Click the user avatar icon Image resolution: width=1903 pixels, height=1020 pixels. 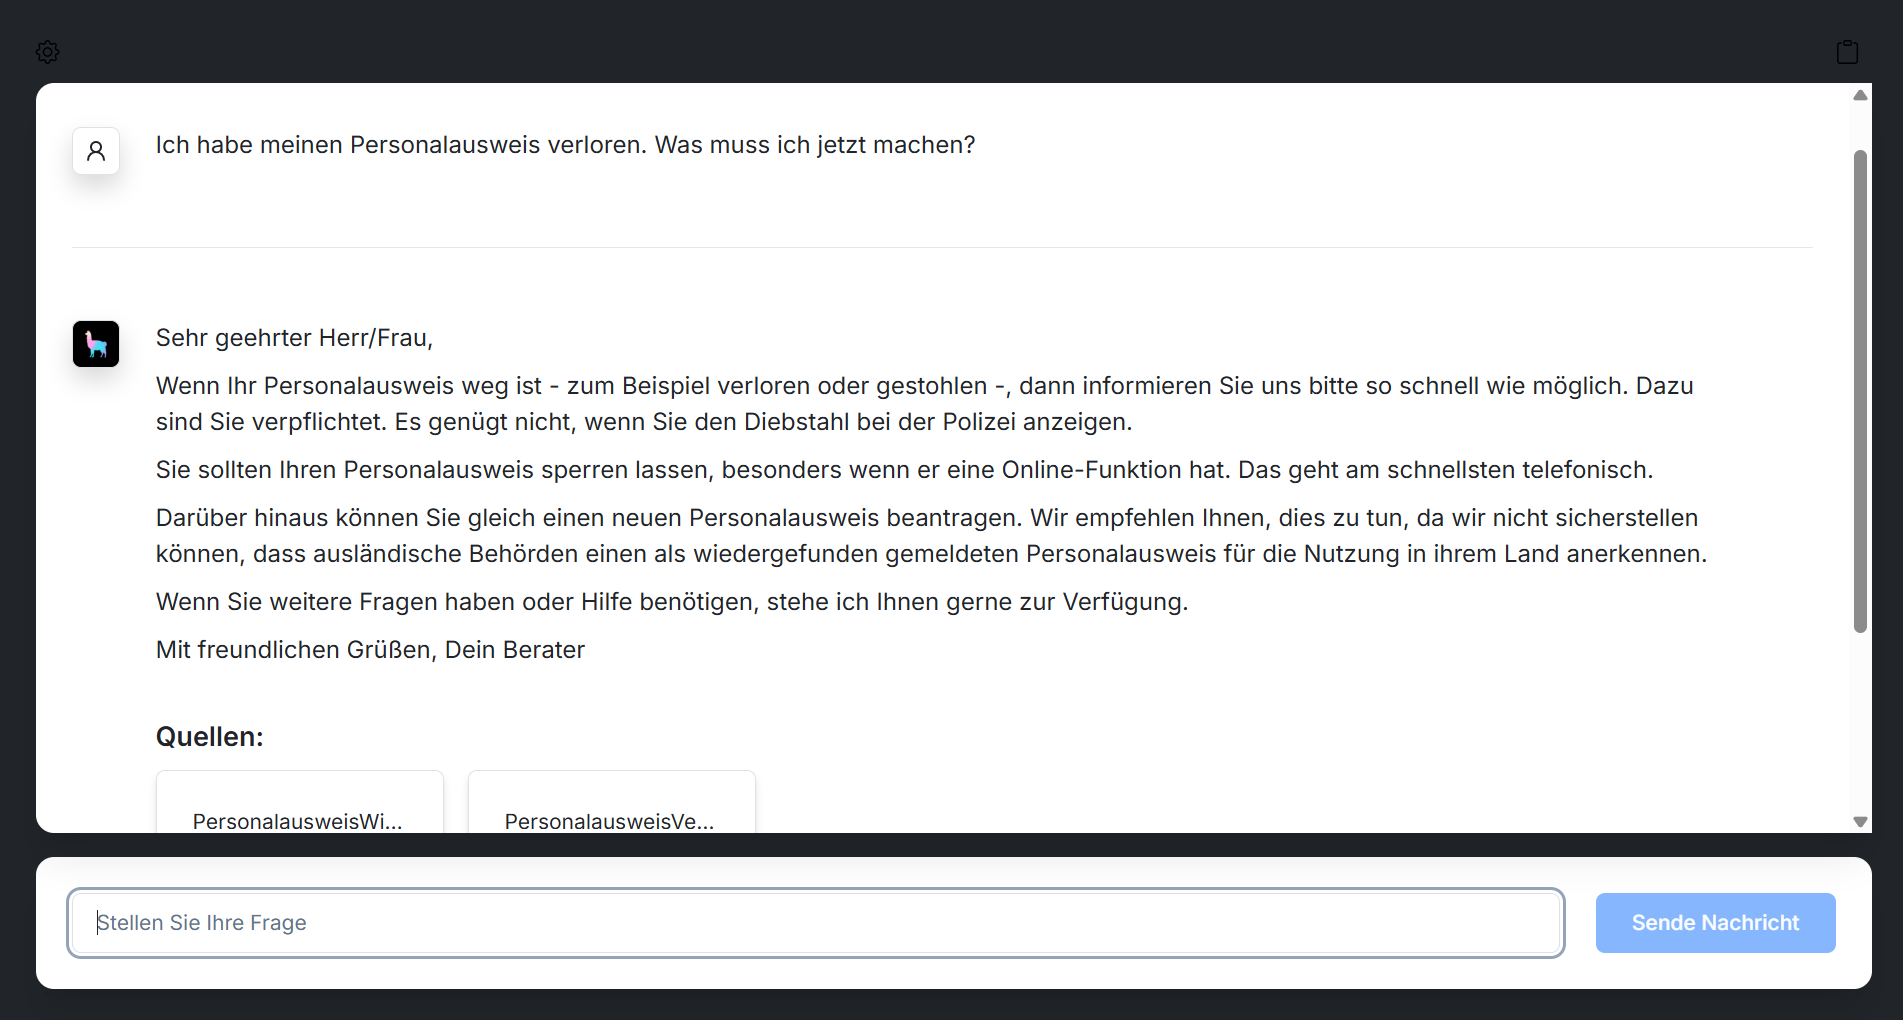[96, 151]
